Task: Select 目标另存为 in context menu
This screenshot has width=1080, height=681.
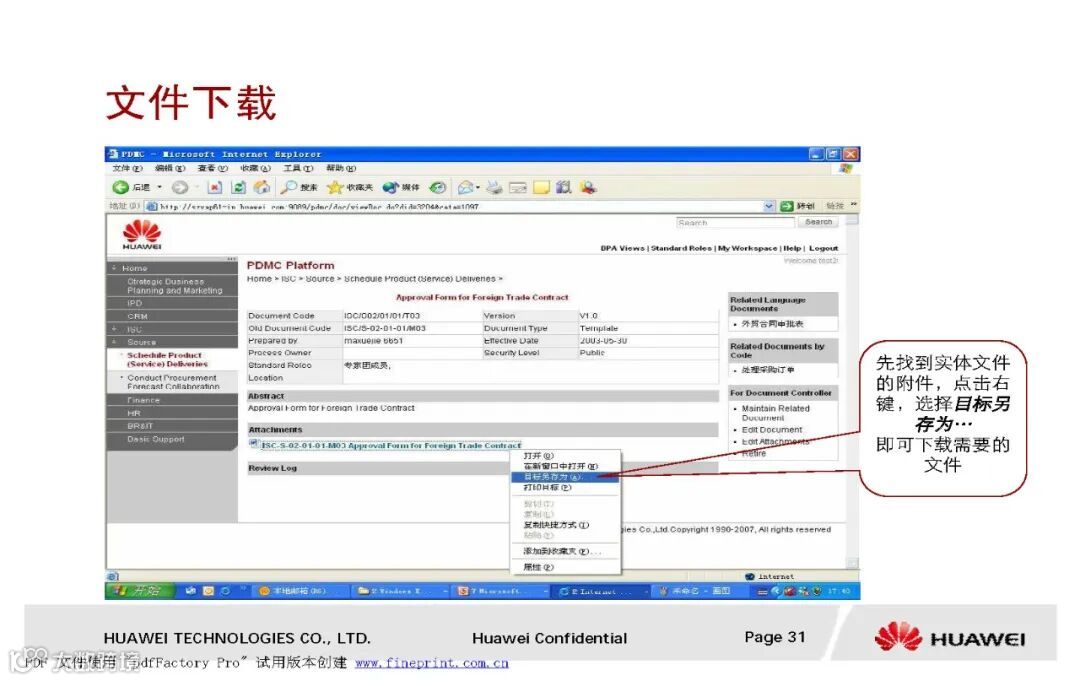Action: coord(565,476)
